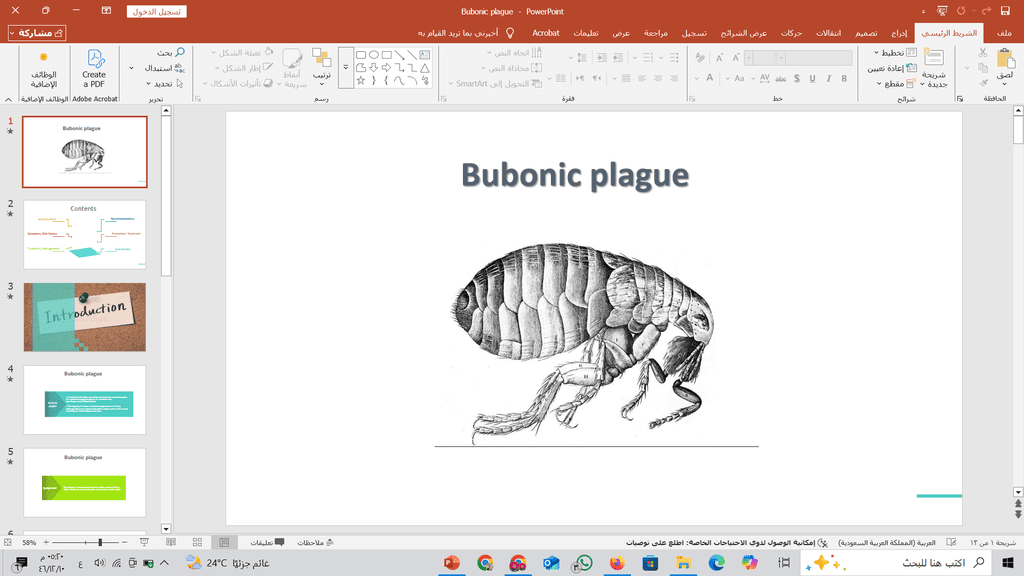Click the Find (بحث) magnifier icon
The width and height of the screenshot is (1024, 576).
180,52
